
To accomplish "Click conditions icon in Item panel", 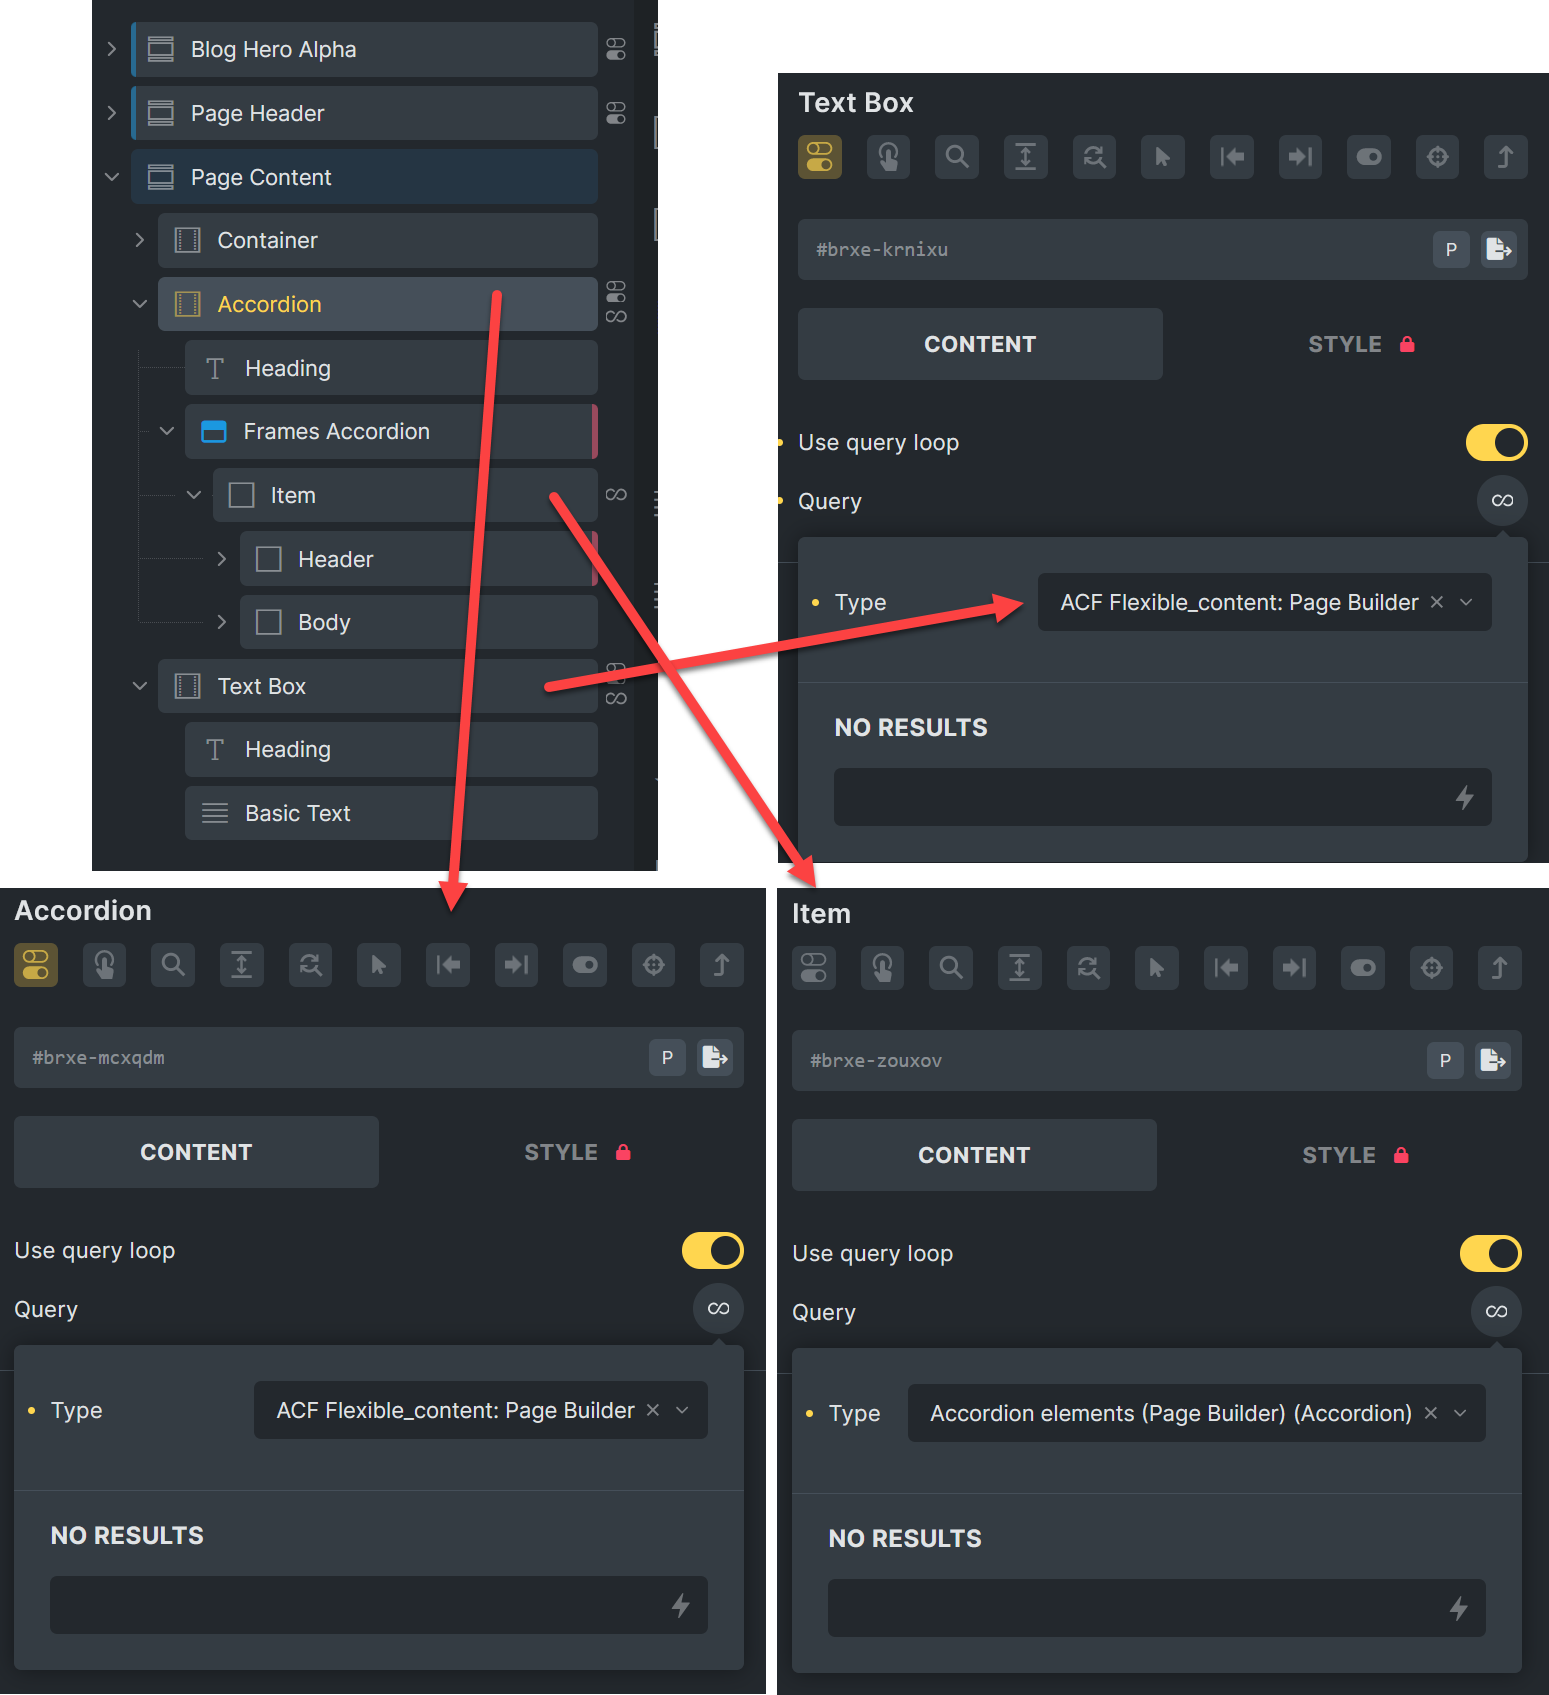I will (814, 968).
